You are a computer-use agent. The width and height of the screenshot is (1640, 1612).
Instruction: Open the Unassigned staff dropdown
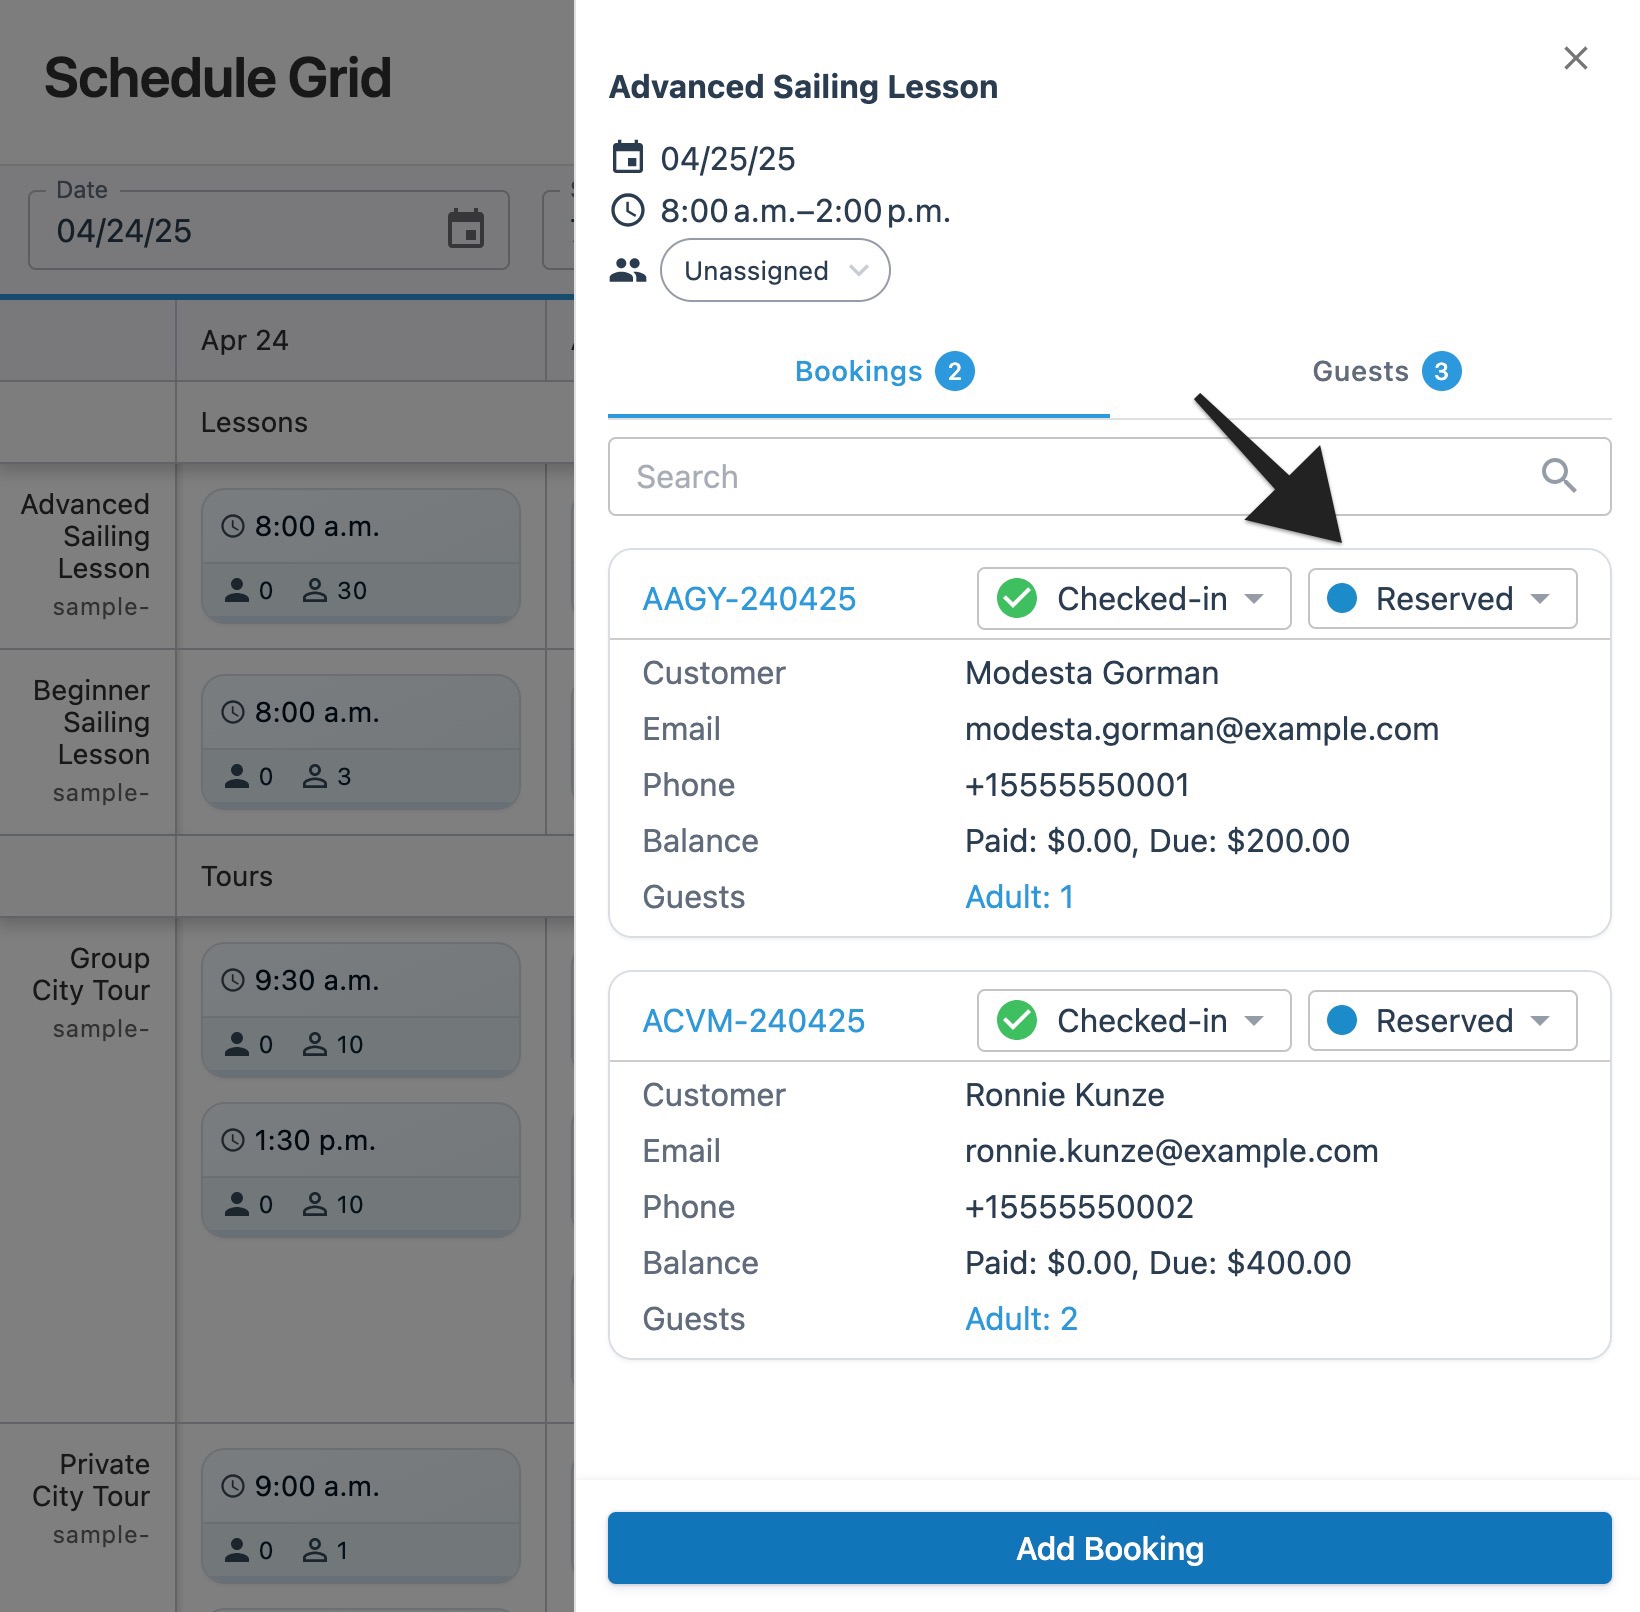tap(775, 270)
